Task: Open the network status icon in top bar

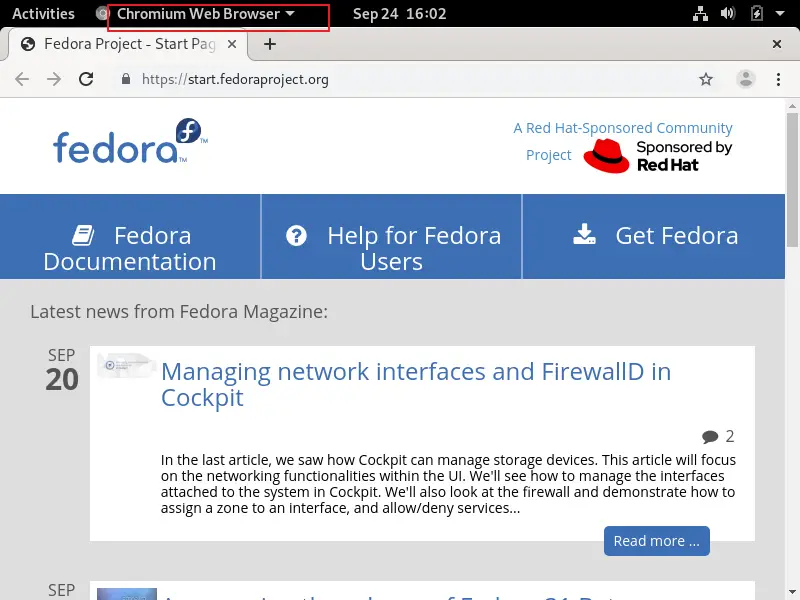Action: [700, 14]
